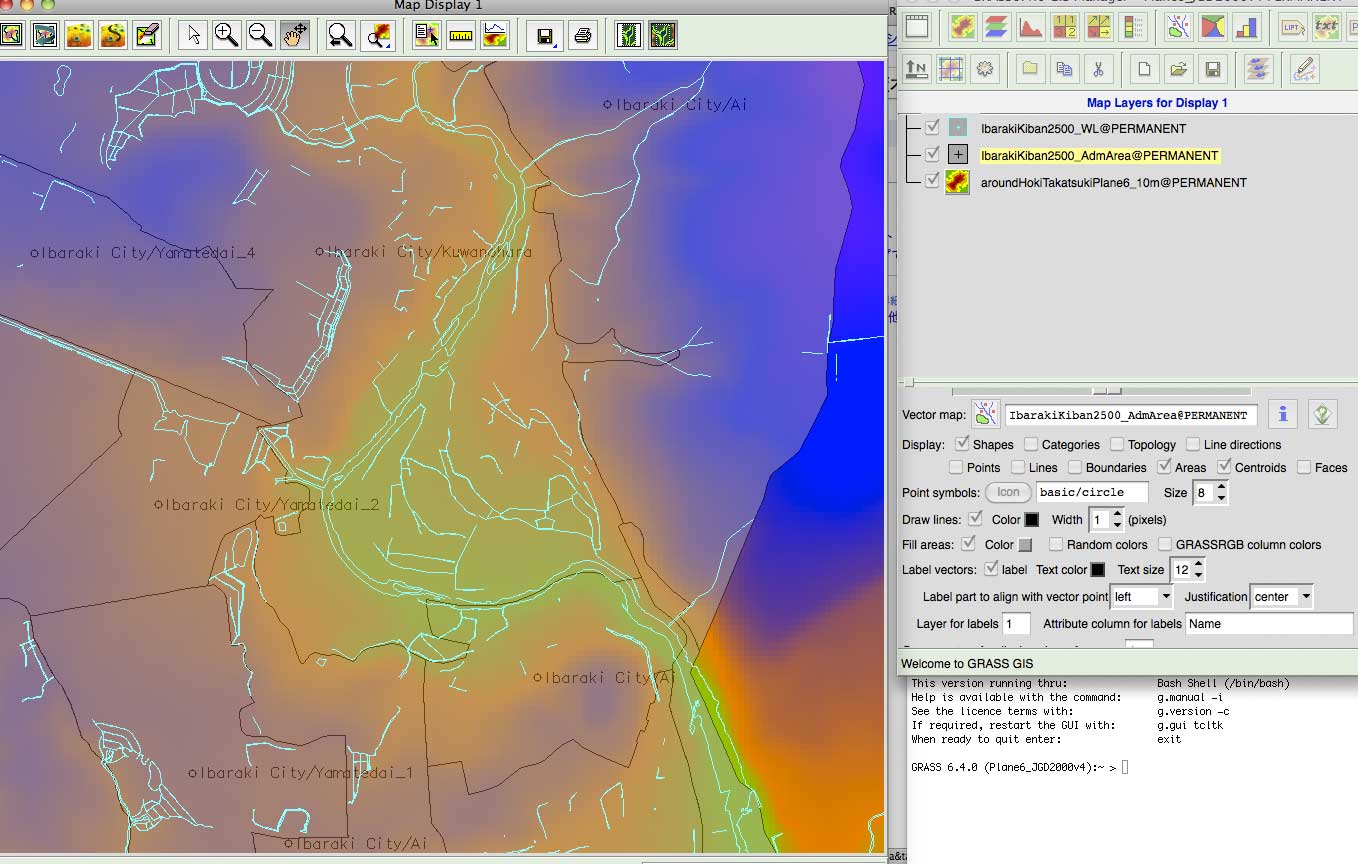Screen dimensions: 1358x864
Task: Add histogram layer icon
Action: click(1030, 26)
